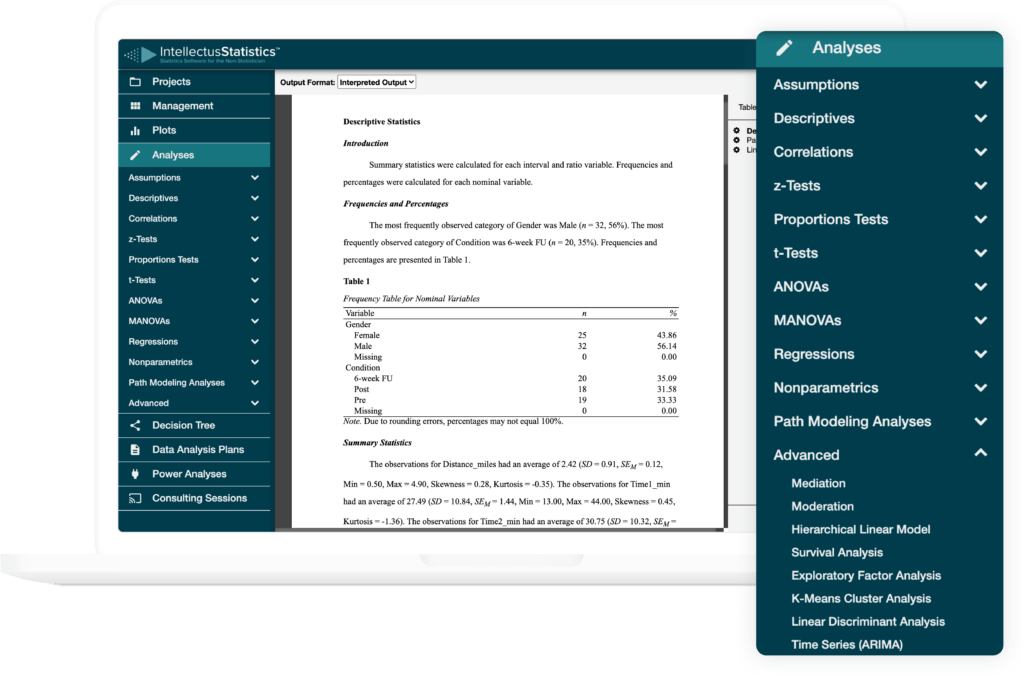Collapse the Advanced section chevron in the enlarged panel
This screenshot has height=676, width=1024.
click(980, 453)
